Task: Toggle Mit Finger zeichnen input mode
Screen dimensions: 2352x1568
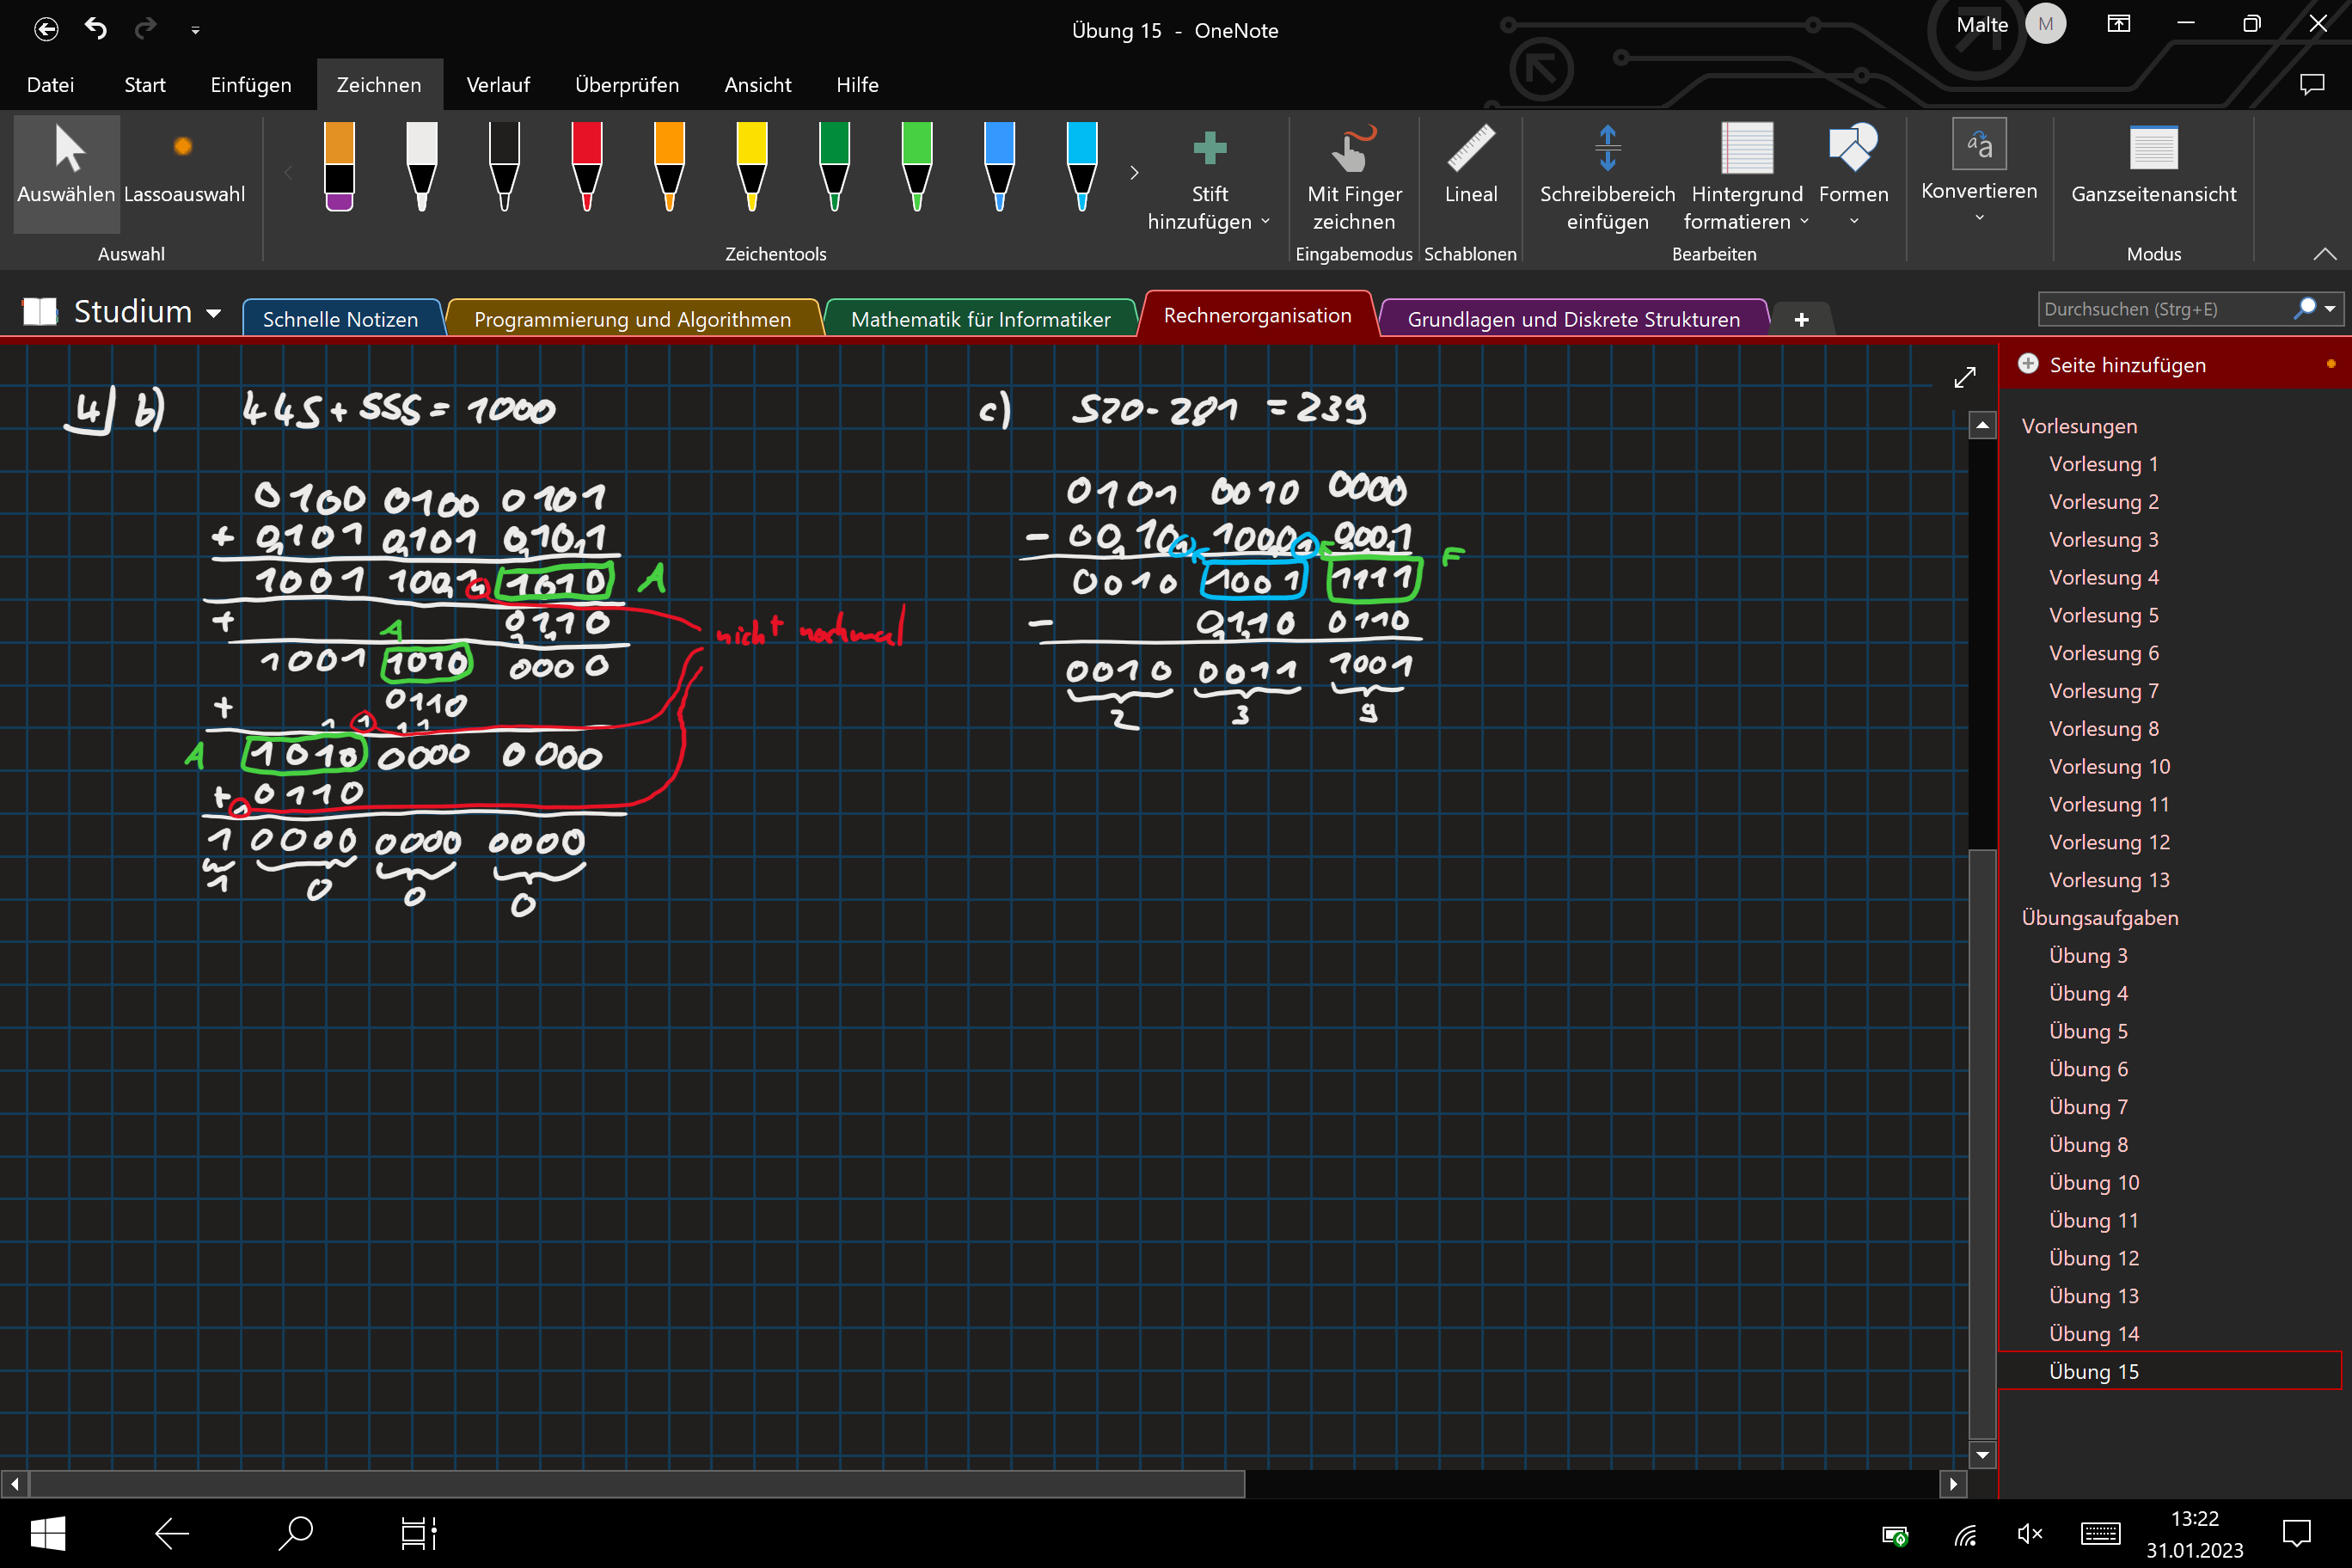Action: pyautogui.click(x=1354, y=178)
